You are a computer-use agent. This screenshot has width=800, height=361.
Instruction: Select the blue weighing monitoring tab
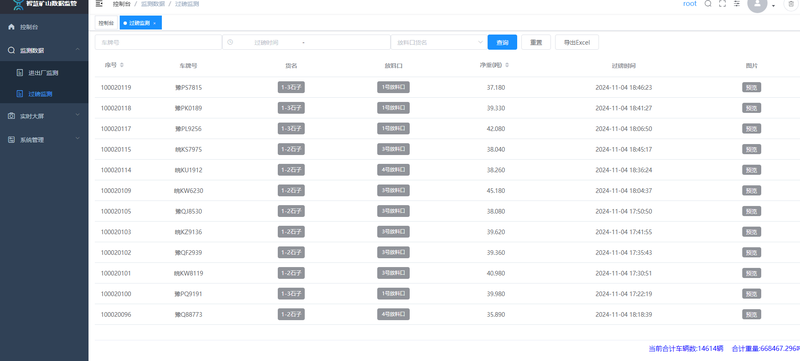point(141,23)
